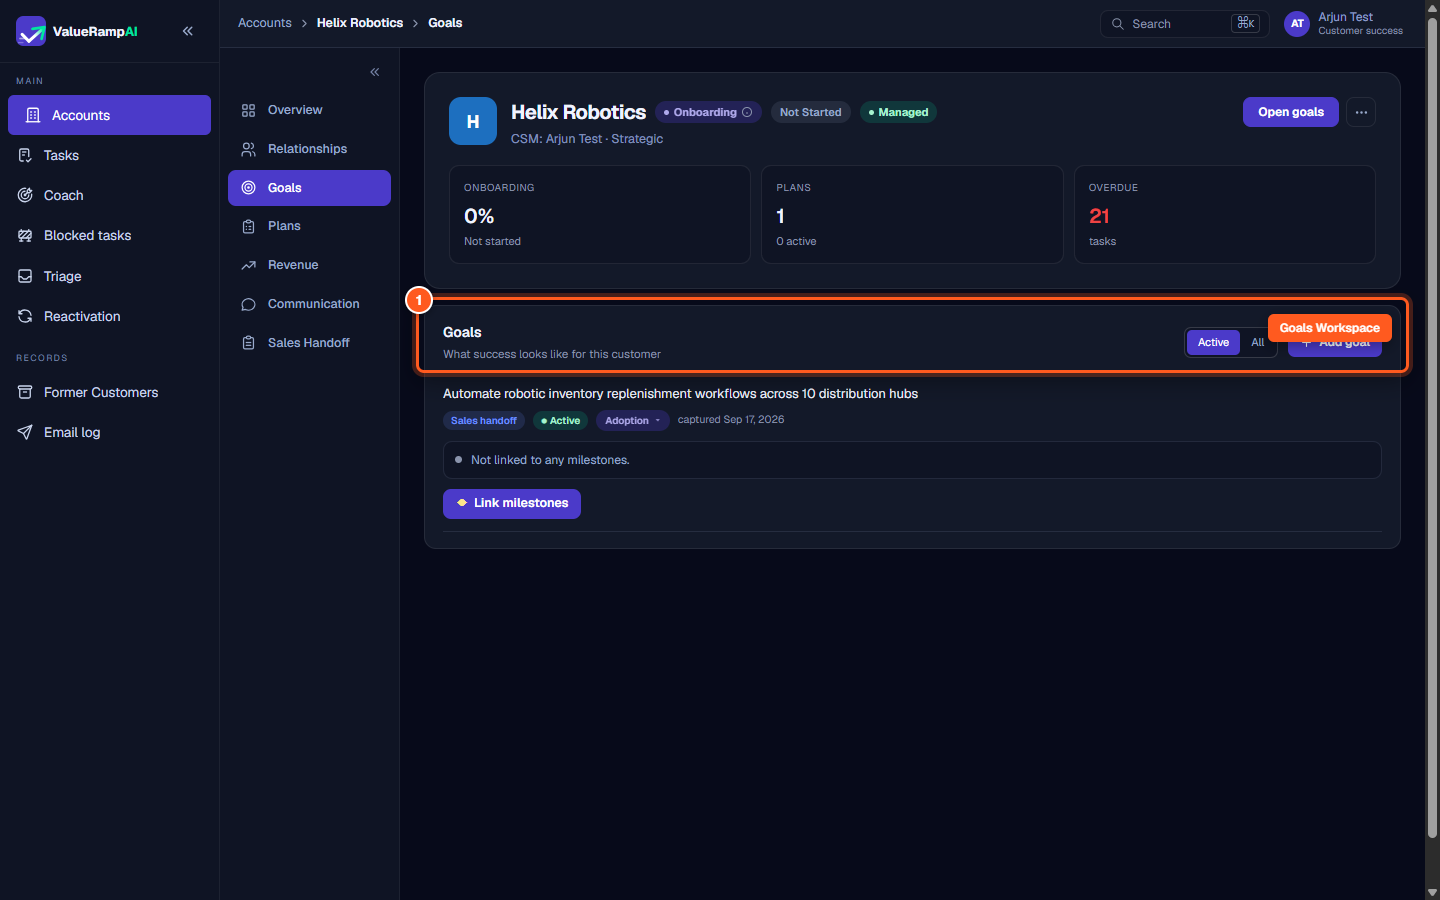Click 'Not linked to any milestones.' text
This screenshot has height=900, width=1440.
[550, 460]
